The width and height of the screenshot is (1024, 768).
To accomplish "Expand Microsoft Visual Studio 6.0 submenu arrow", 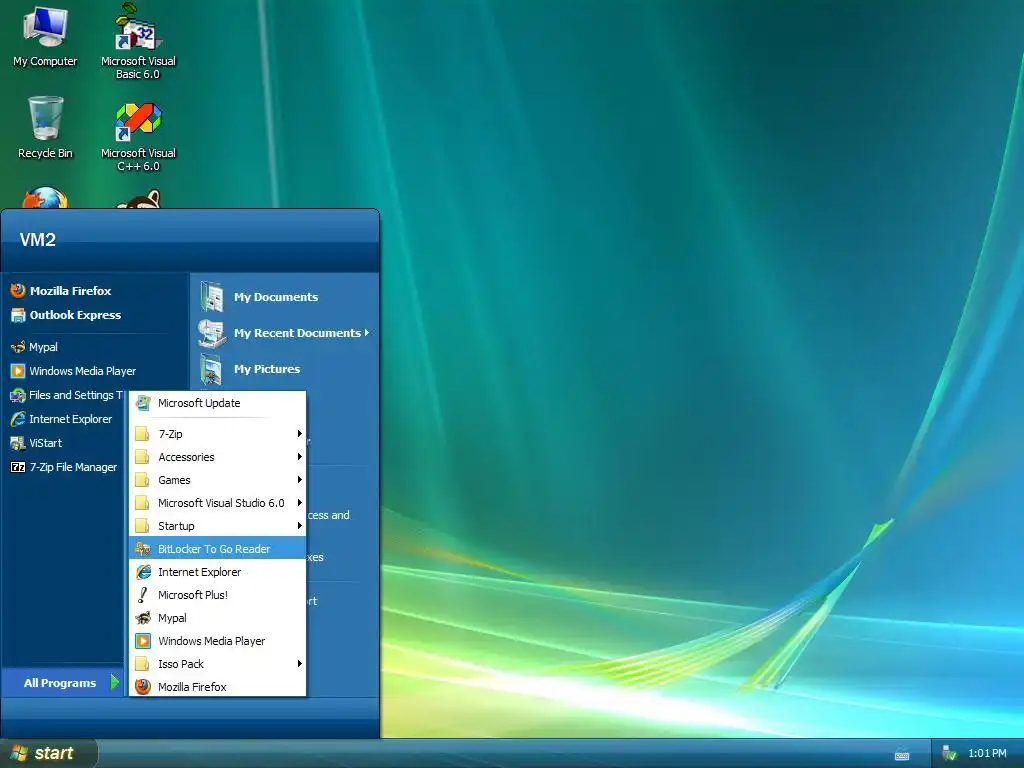I will [299, 503].
